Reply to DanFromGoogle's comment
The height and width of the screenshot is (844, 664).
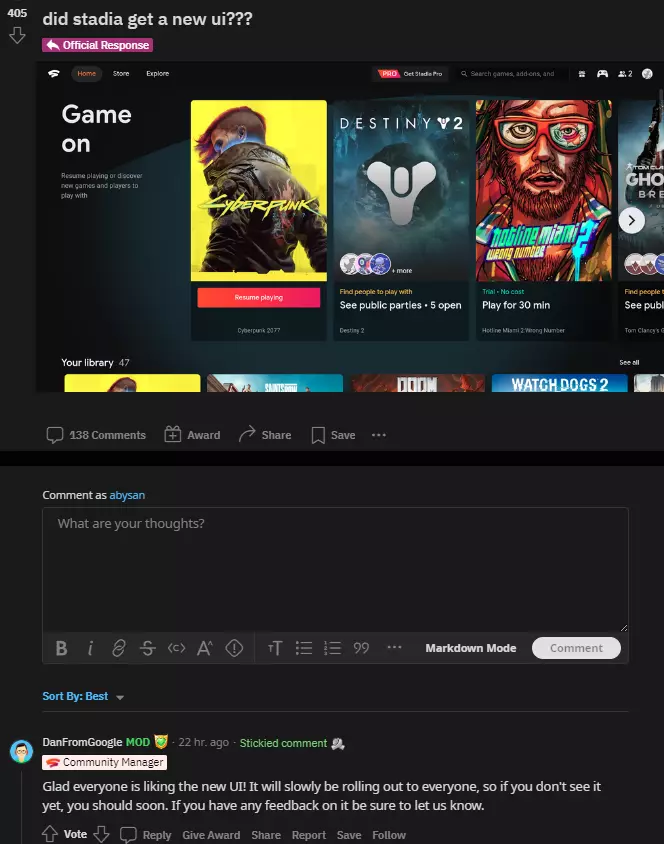pyautogui.click(x=145, y=835)
